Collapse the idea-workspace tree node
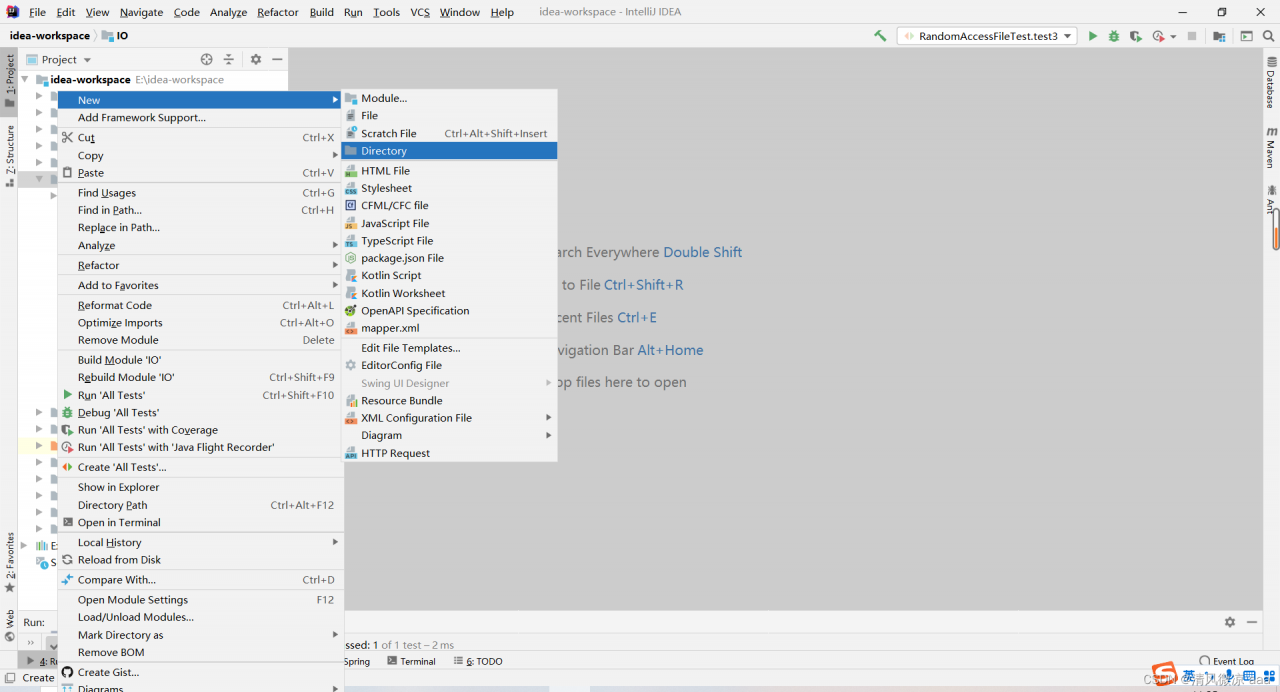This screenshot has width=1280, height=692. pyautogui.click(x=25, y=80)
